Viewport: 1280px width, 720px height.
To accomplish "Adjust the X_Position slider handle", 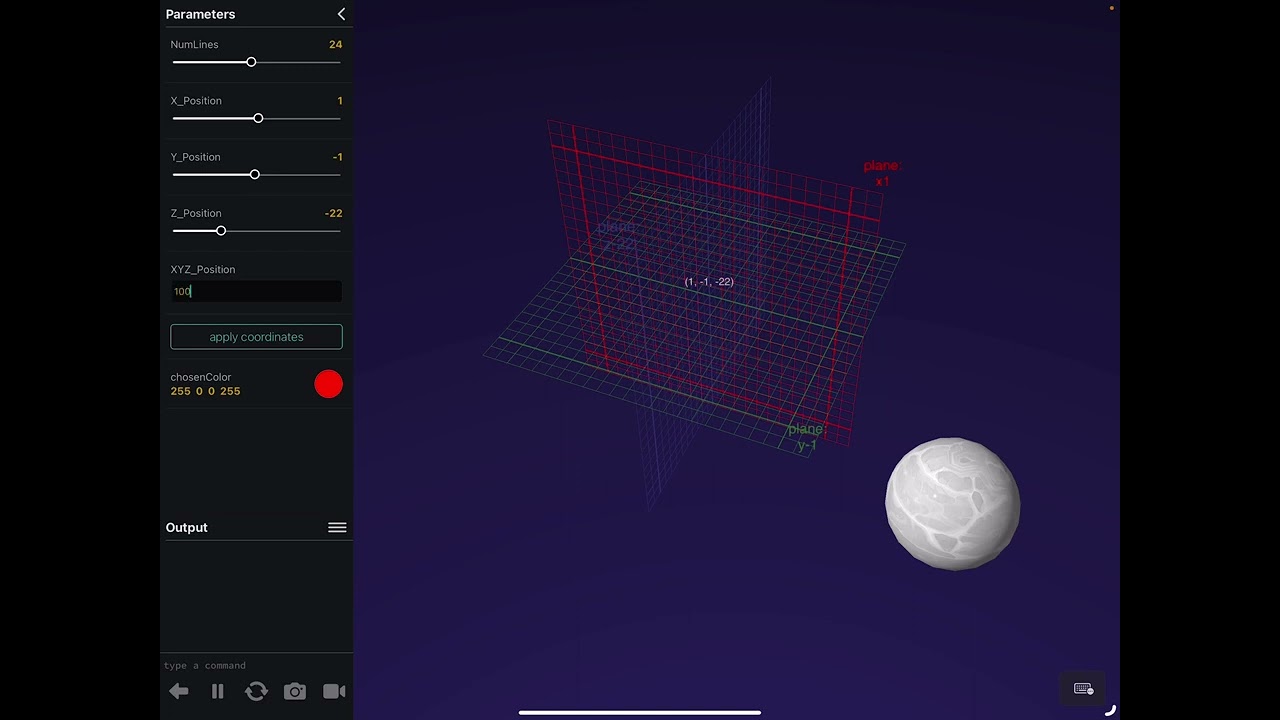I will click(258, 118).
